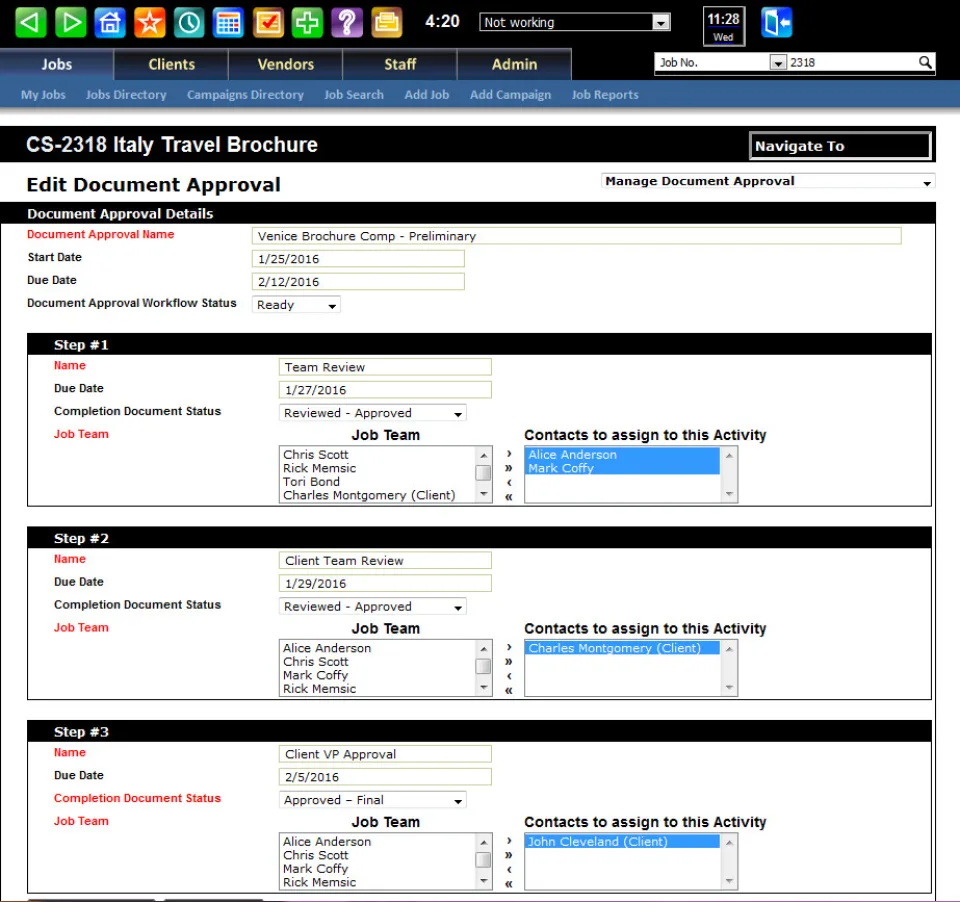
Task: Remove selected Step #2 contact with single left arrow
Action: click(509, 676)
